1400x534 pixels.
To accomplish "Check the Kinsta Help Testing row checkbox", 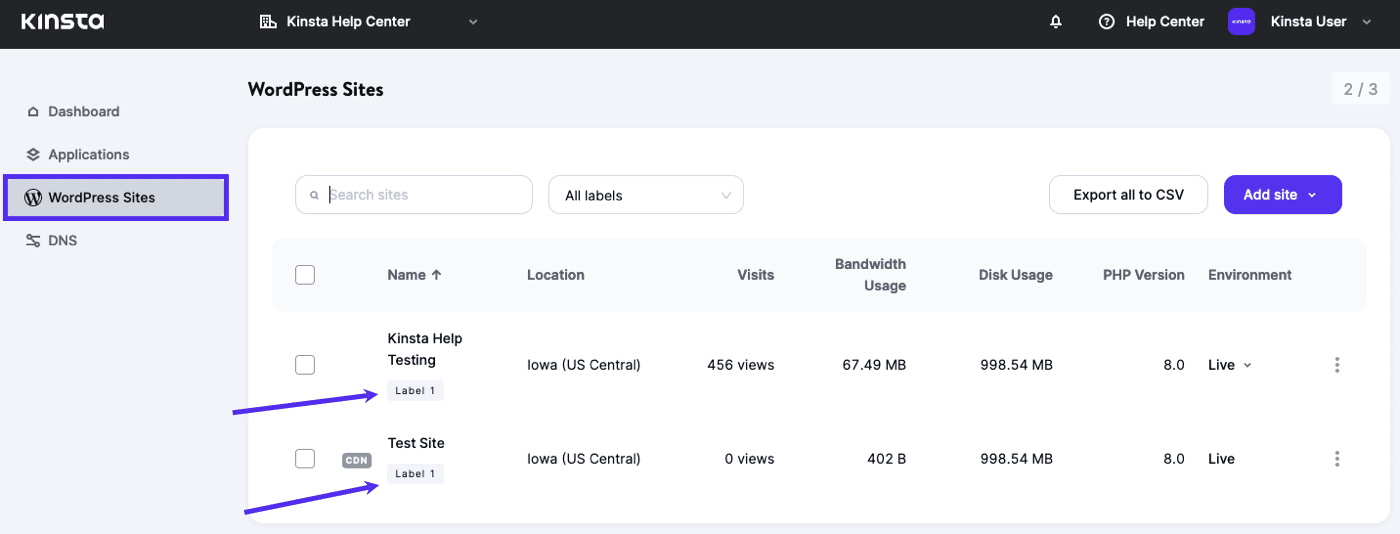I will pyautogui.click(x=305, y=365).
